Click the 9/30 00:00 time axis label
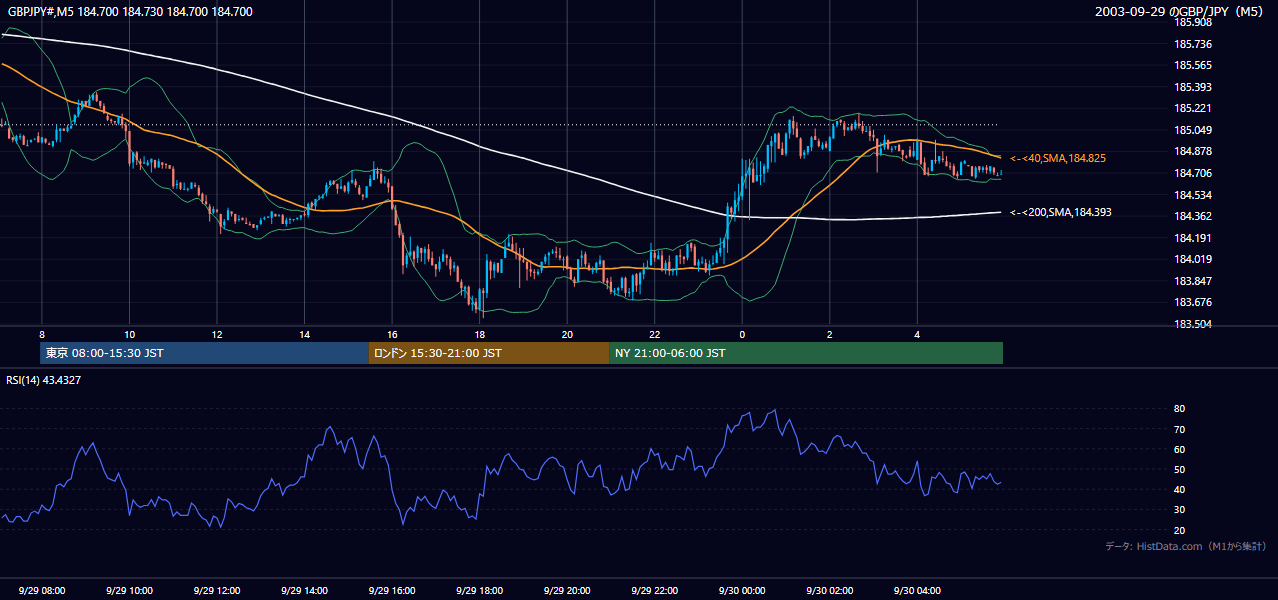 742,590
